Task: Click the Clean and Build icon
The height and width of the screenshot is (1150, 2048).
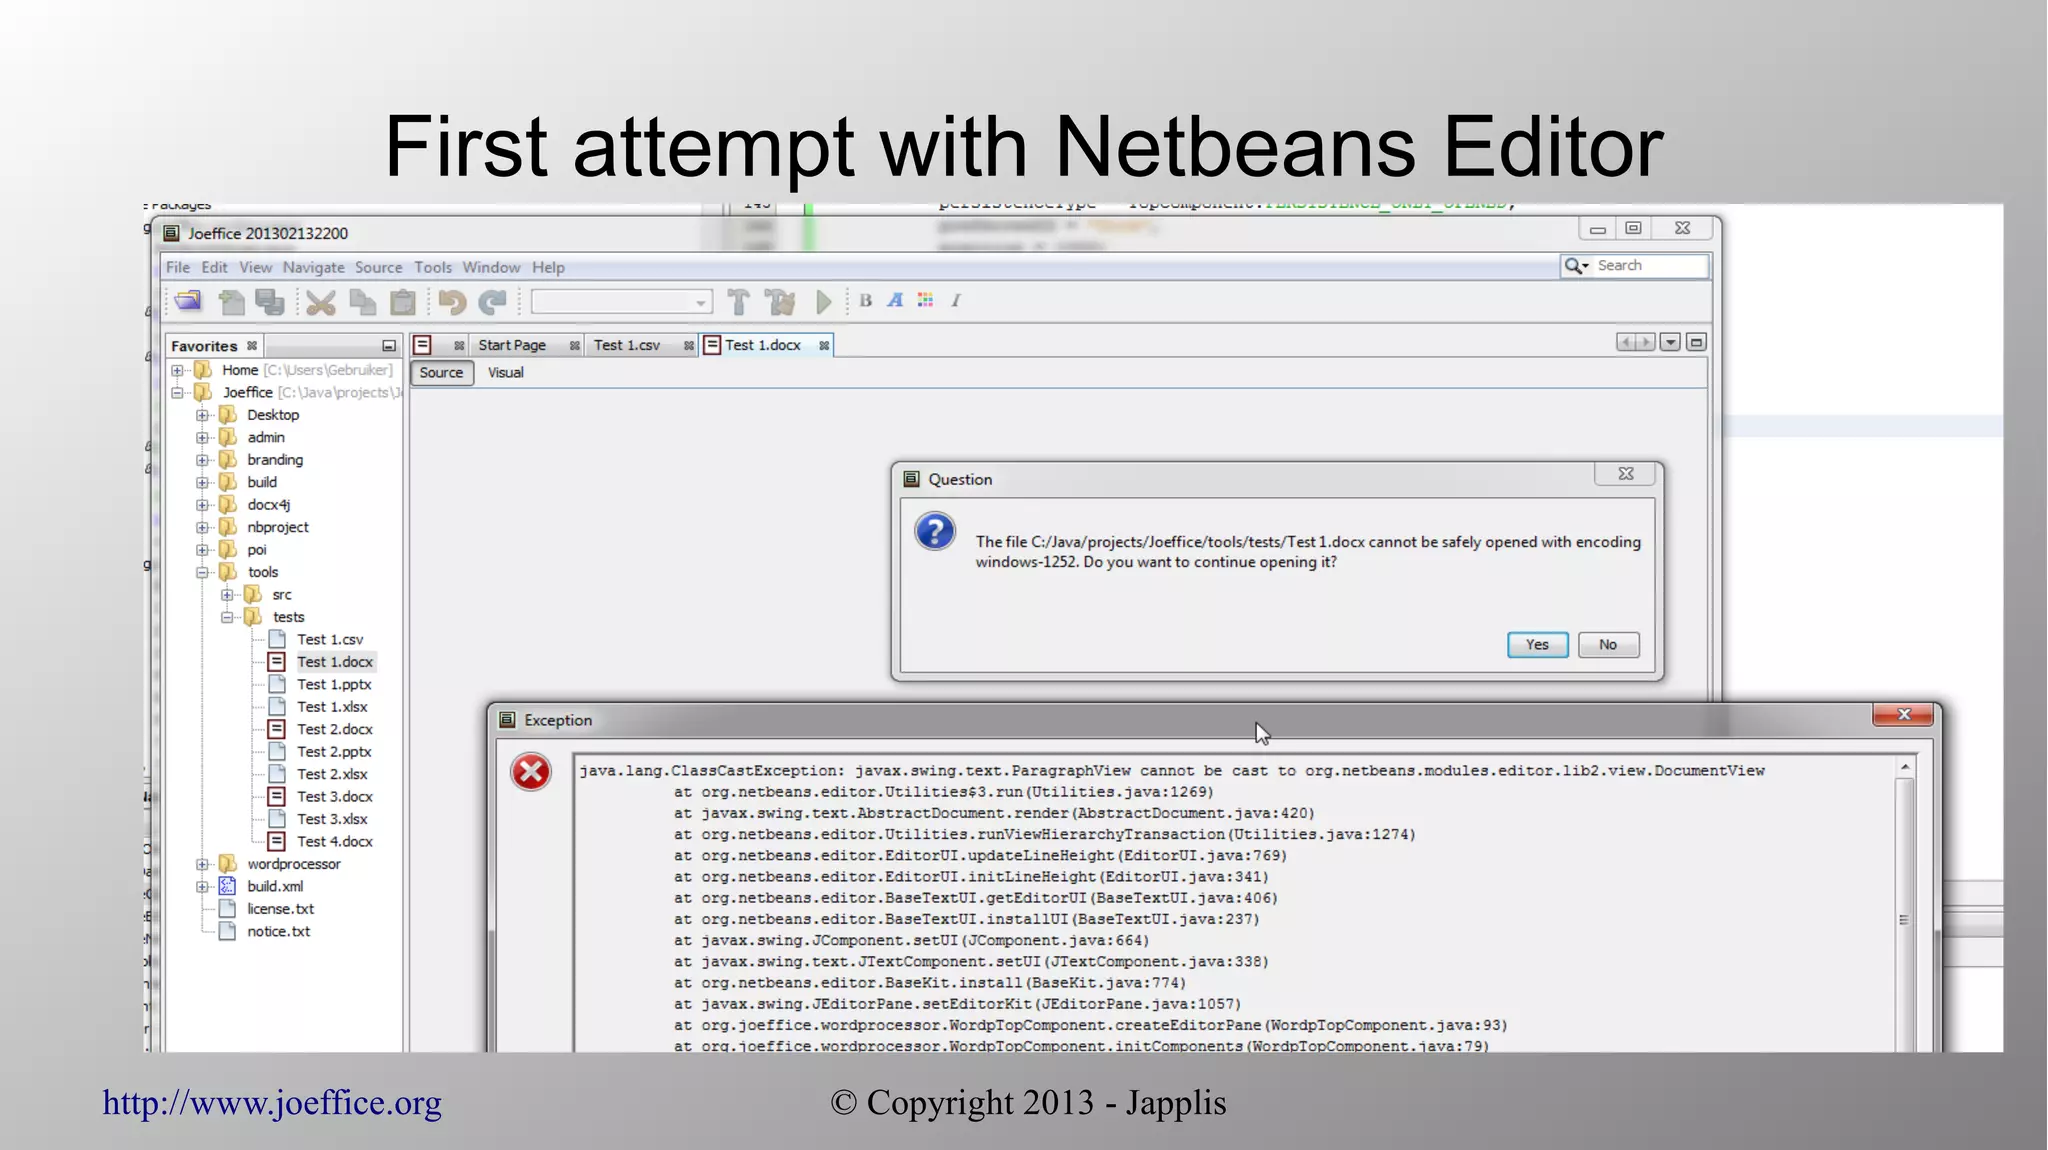Action: pyautogui.click(x=780, y=301)
